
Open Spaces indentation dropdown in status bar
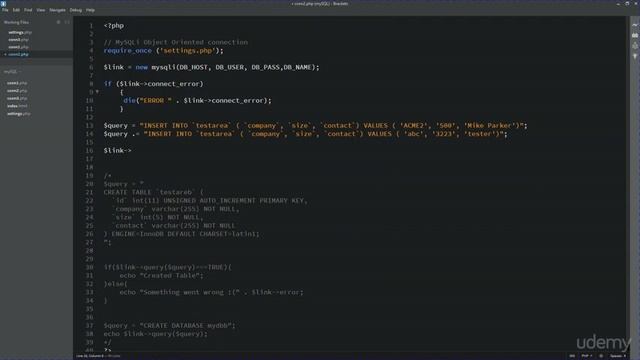(x=618, y=356)
